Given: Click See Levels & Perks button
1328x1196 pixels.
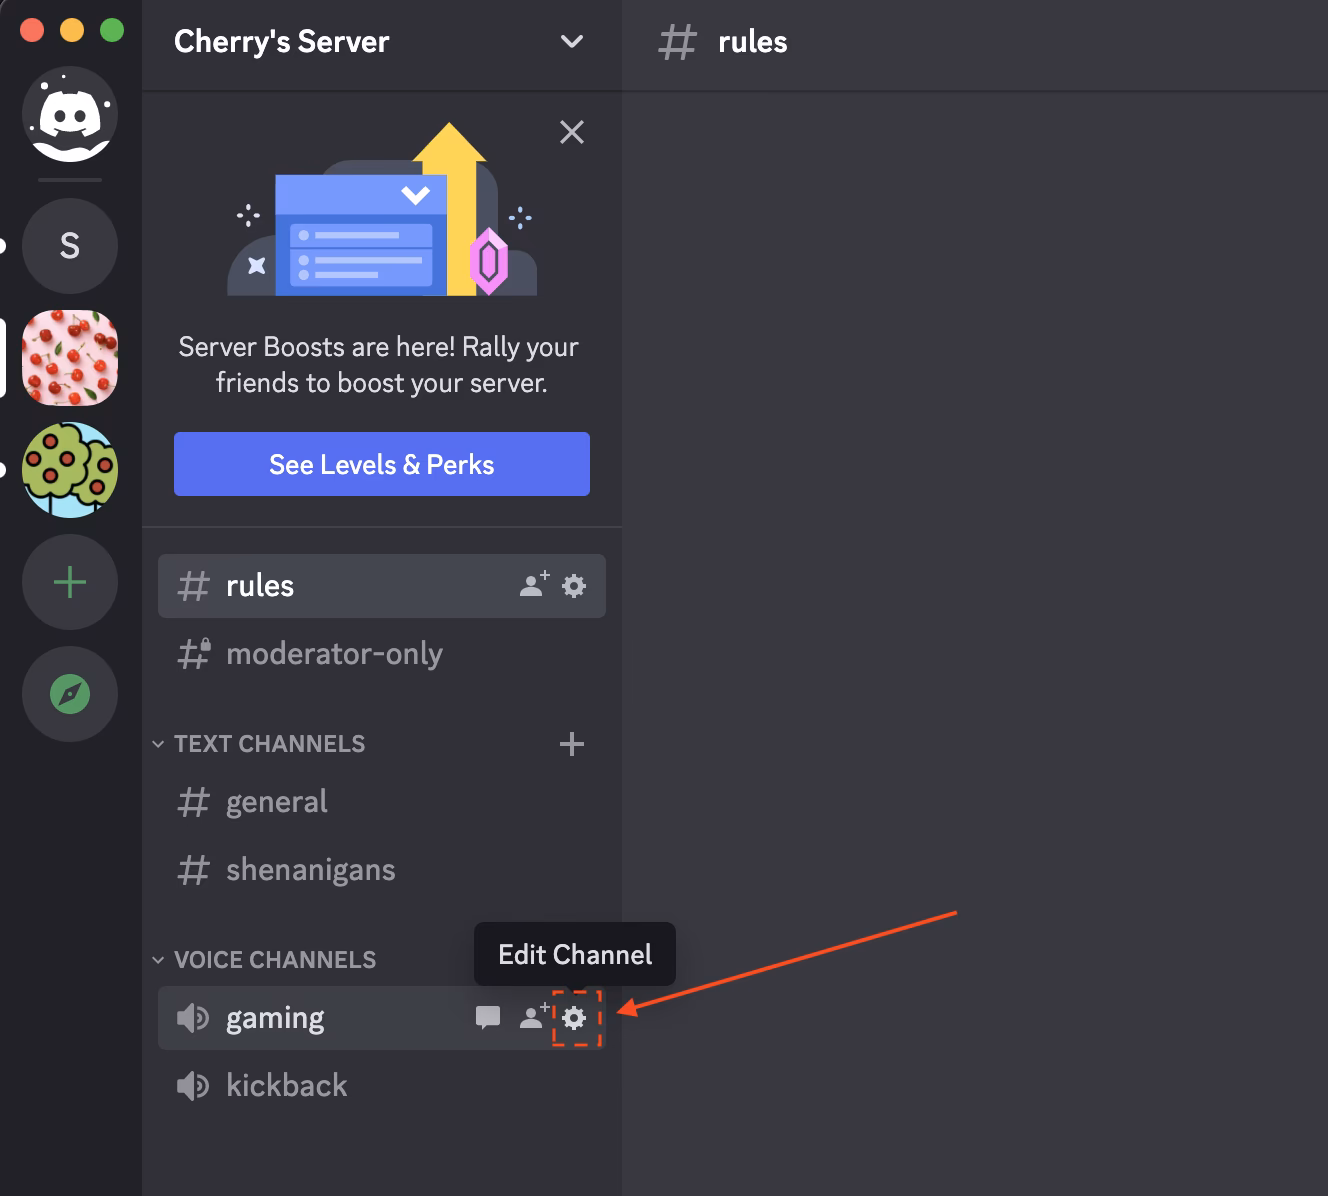Looking at the screenshot, I should [382, 464].
